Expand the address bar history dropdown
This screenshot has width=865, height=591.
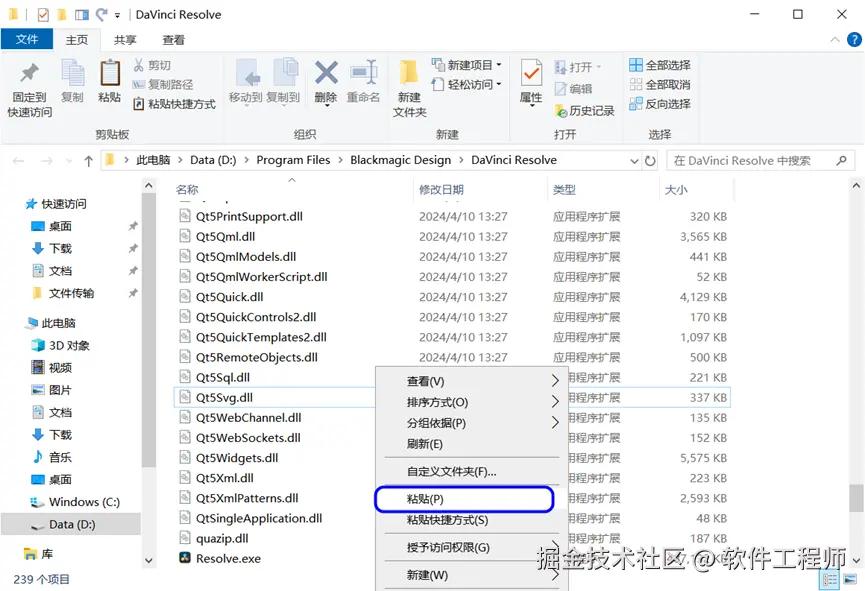click(634, 161)
